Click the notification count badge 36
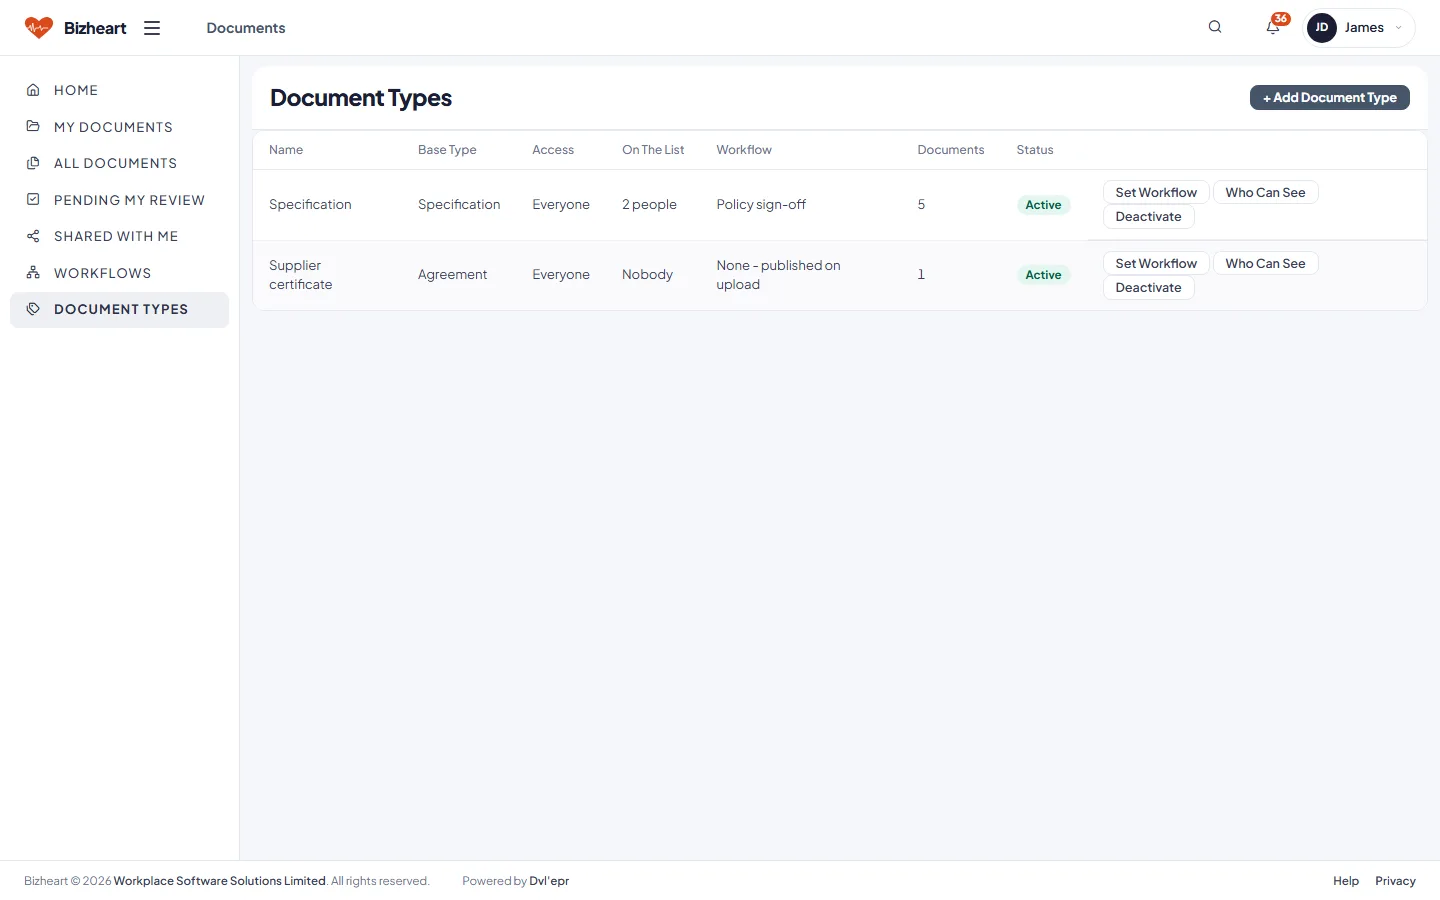Viewport: 1440px width, 900px height. click(1280, 19)
